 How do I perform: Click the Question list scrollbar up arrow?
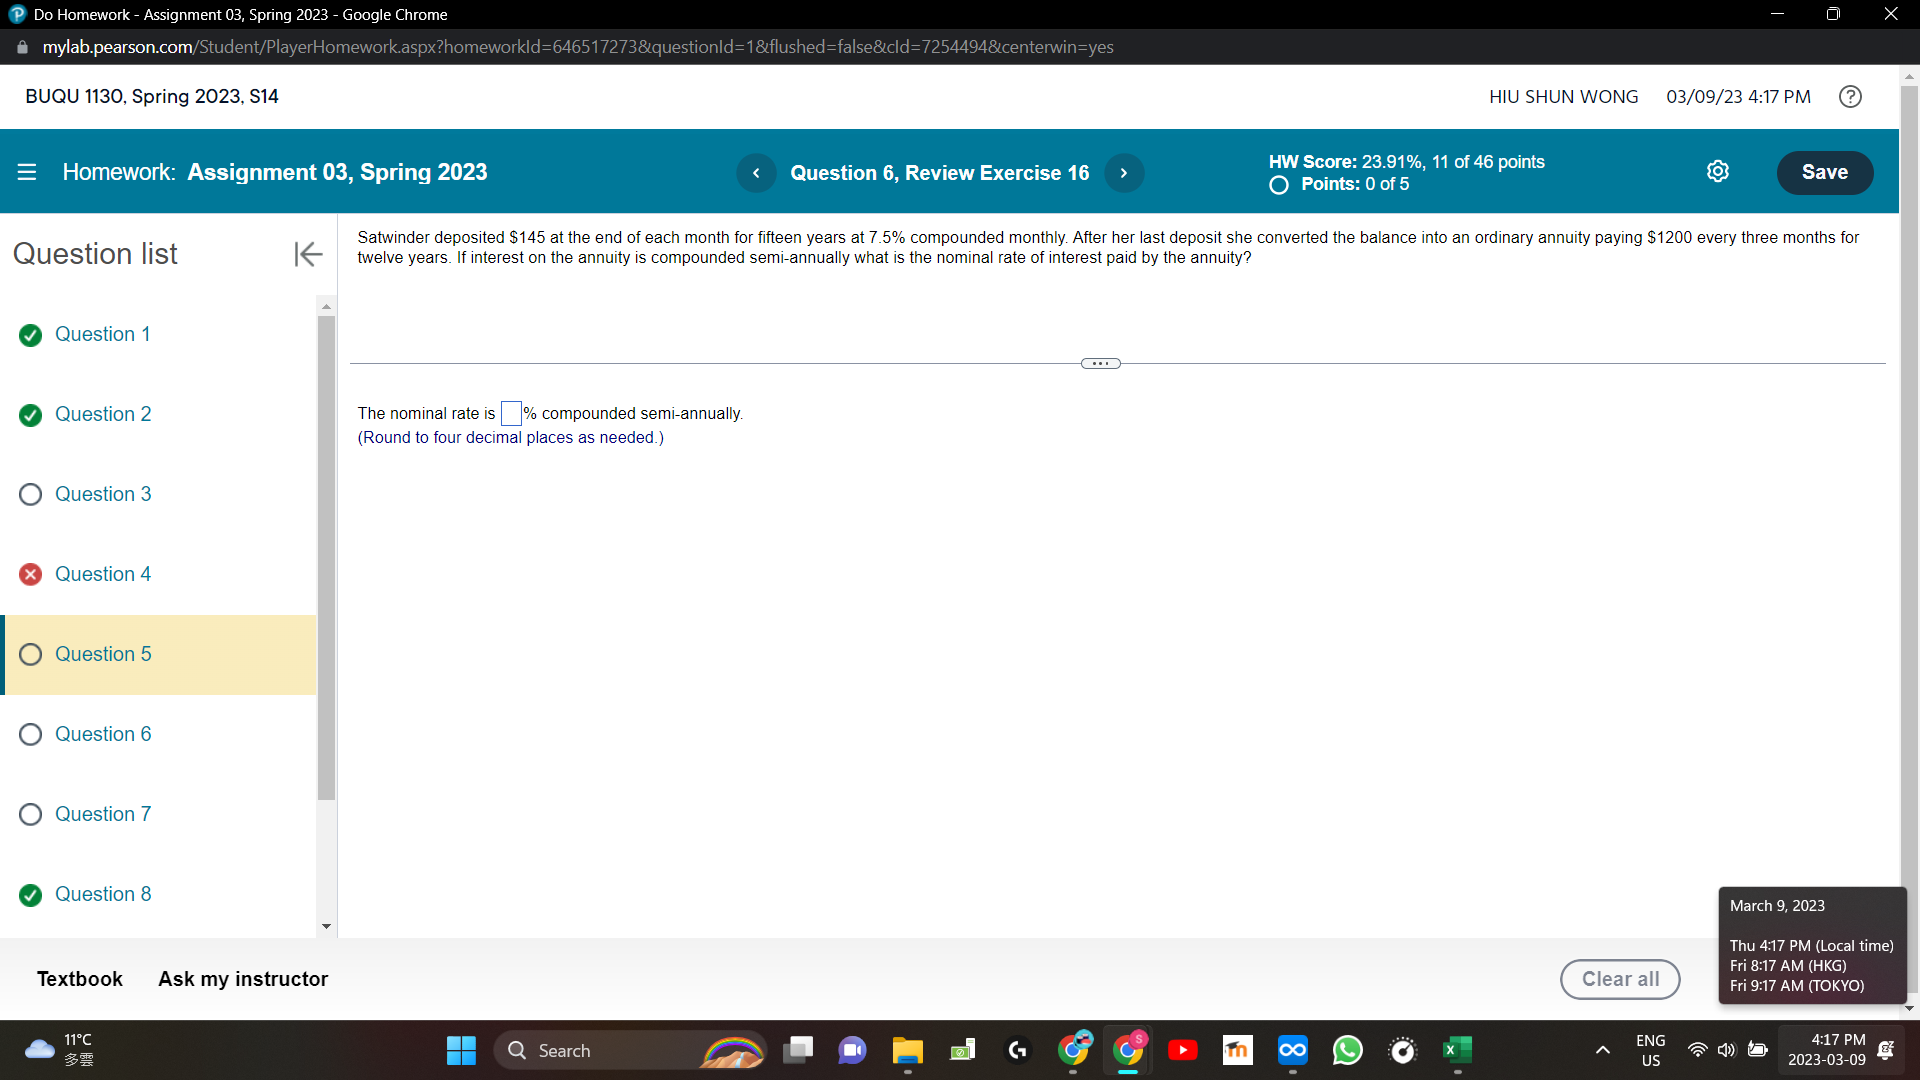pyautogui.click(x=326, y=306)
